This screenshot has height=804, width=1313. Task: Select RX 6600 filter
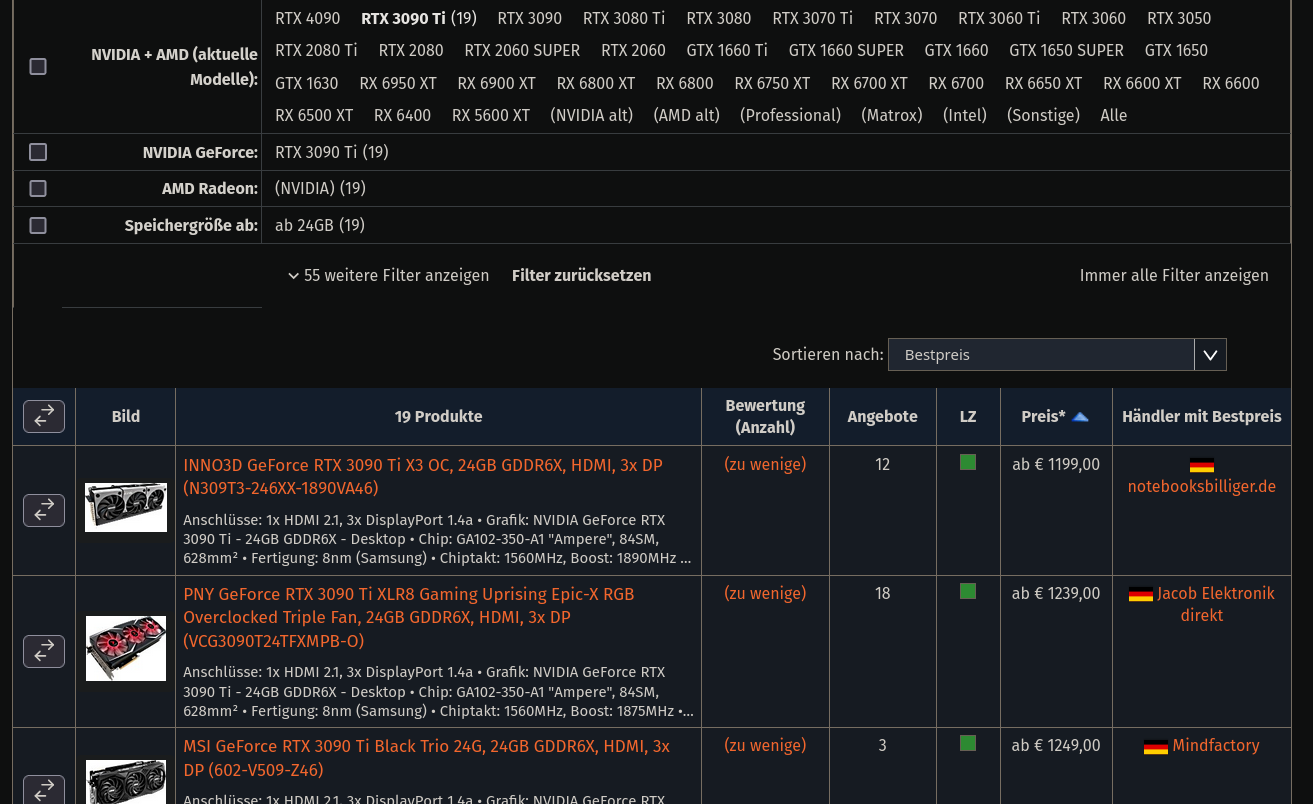[1231, 84]
